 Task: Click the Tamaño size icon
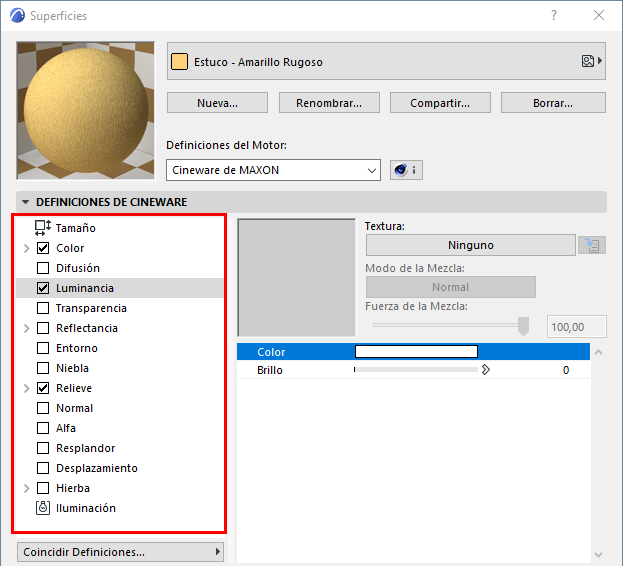coord(43,228)
